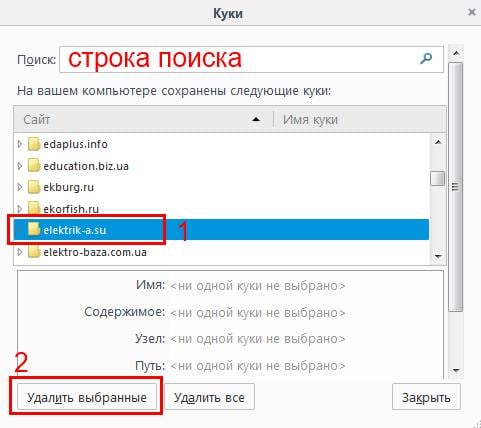Select the ekburg.ru row
Screen dimensions: 481x428
tap(221, 187)
